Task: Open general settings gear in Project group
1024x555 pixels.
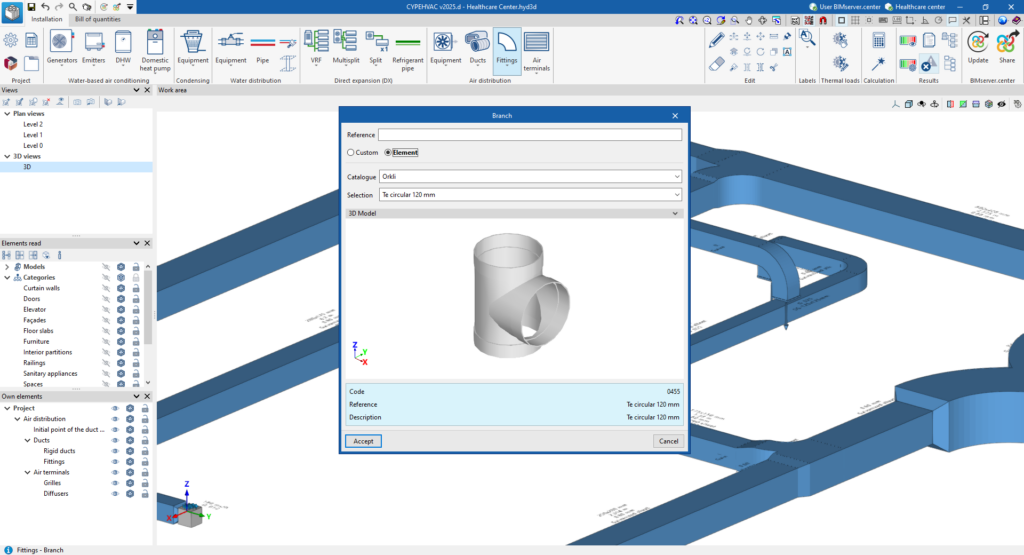Action: coord(10,40)
